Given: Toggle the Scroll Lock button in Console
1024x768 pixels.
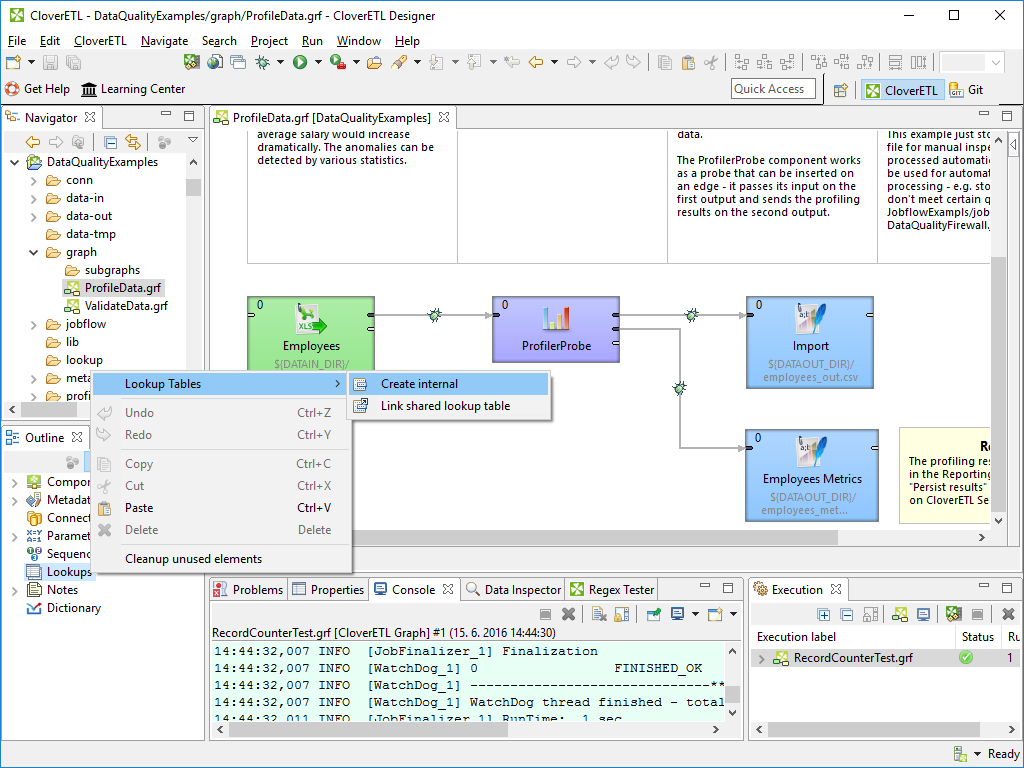Looking at the screenshot, I should tap(622, 614).
